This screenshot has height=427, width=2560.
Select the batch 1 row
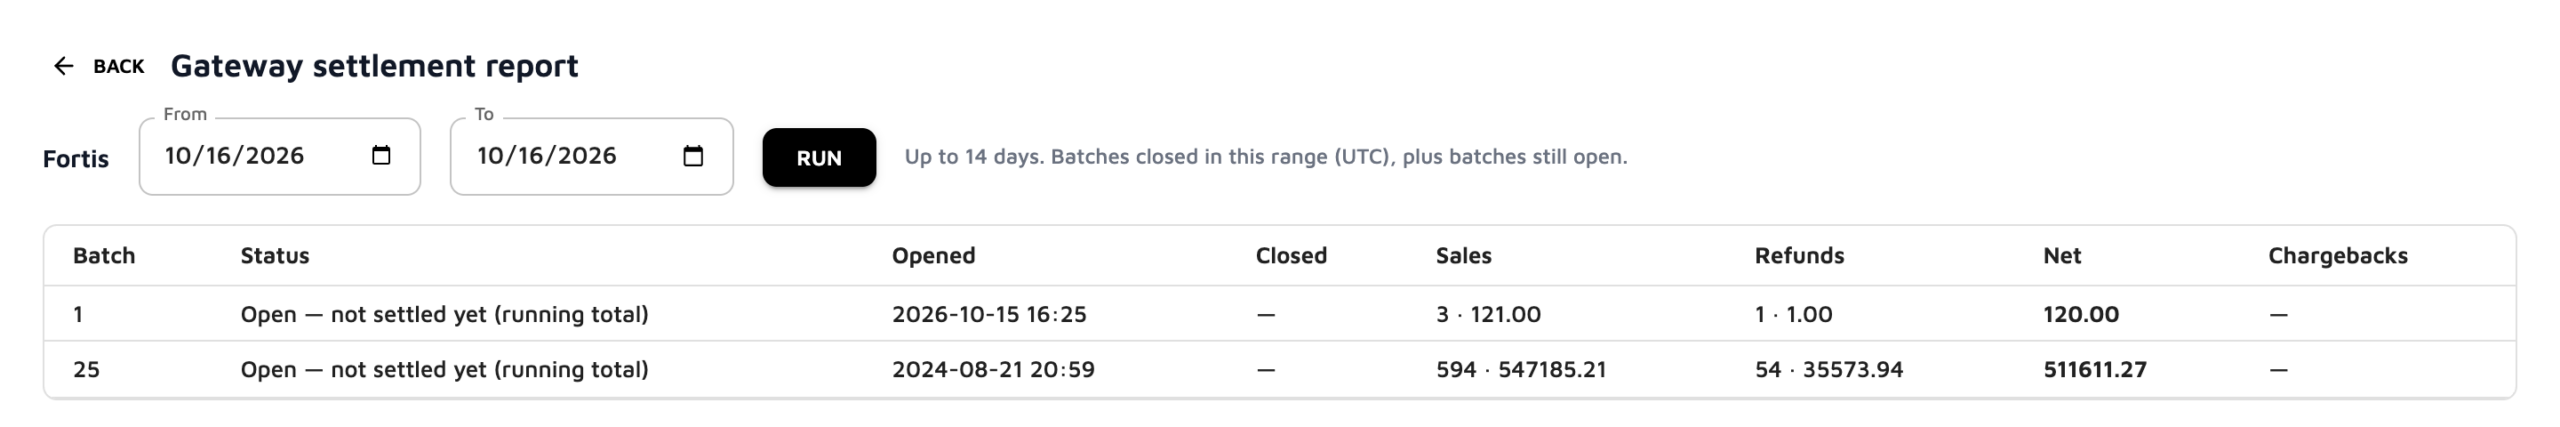(x=1280, y=314)
